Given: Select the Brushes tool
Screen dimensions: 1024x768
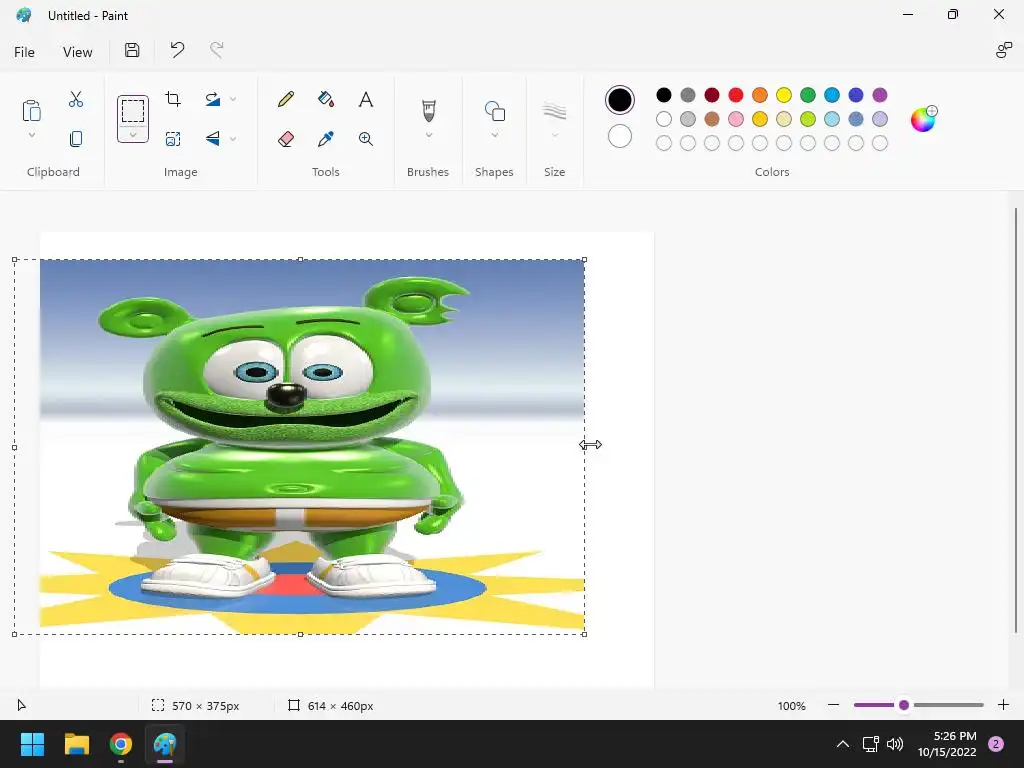Looking at the screenshot, I should coord(428,110).
